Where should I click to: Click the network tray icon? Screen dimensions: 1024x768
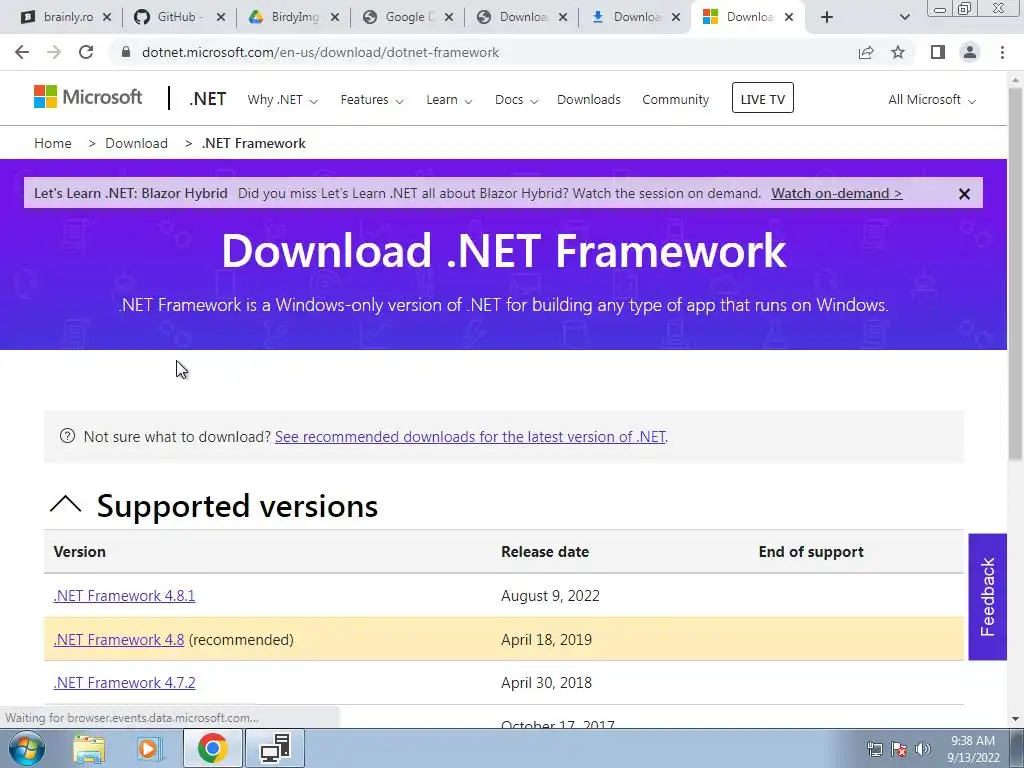[874, 749]
